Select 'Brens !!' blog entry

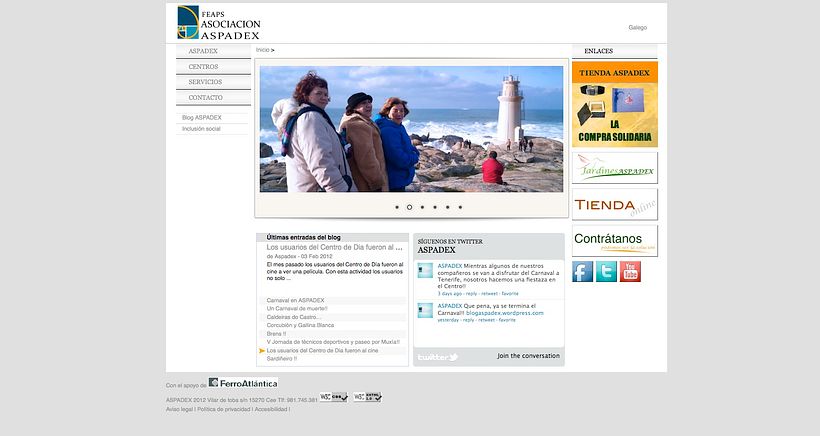[x=276, y=334]
